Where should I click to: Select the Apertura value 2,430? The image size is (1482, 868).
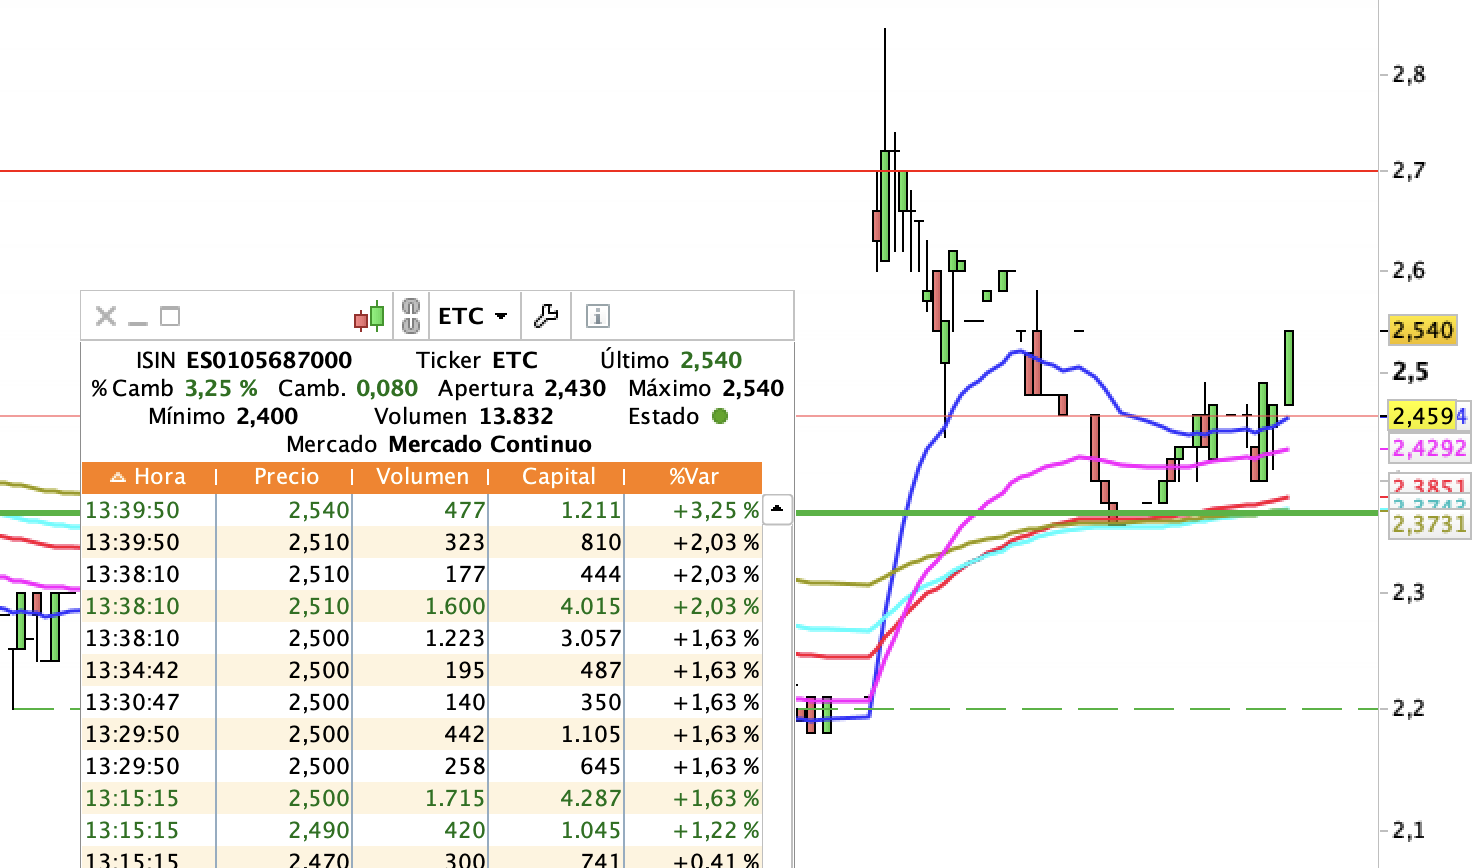[x=575, y=388]
